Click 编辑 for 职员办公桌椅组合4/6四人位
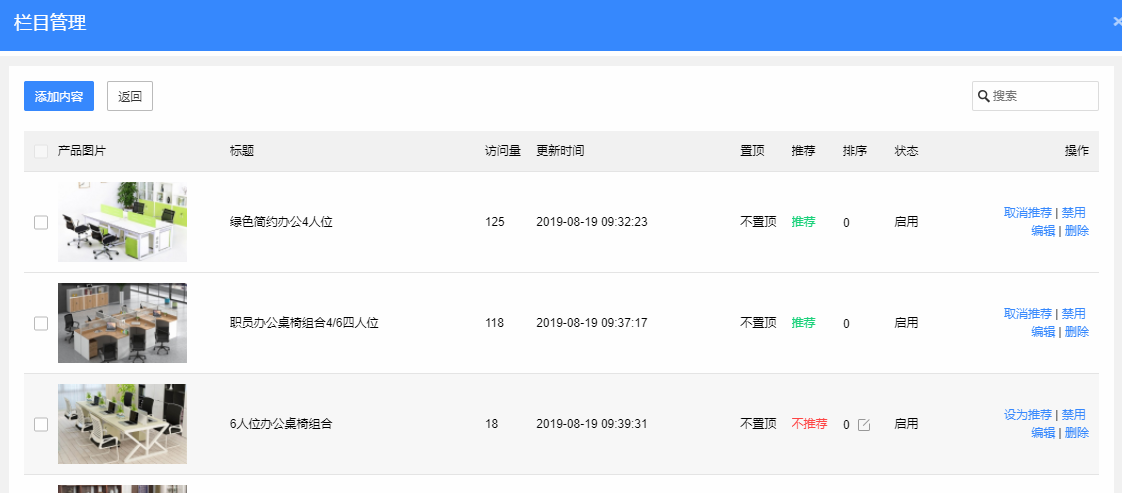The width and height of the screenshot is (1122, 493). (x=1043, y=331)
